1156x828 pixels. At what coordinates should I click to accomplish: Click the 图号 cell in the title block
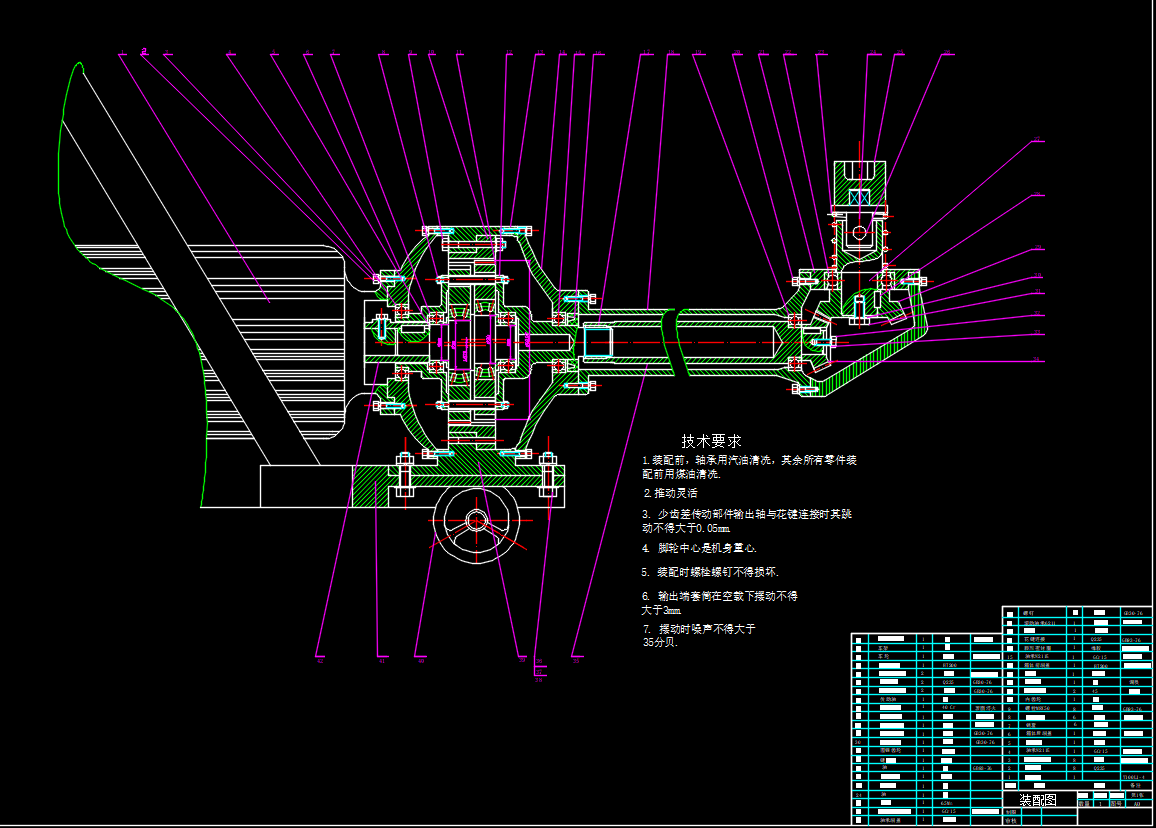1116,802
